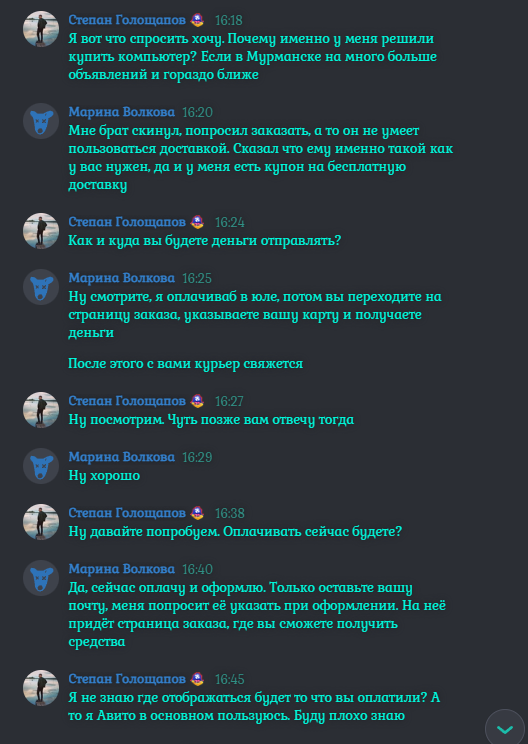Click the 16:38 timestamp
Screen dimensions: 528x744
(230, 513)
